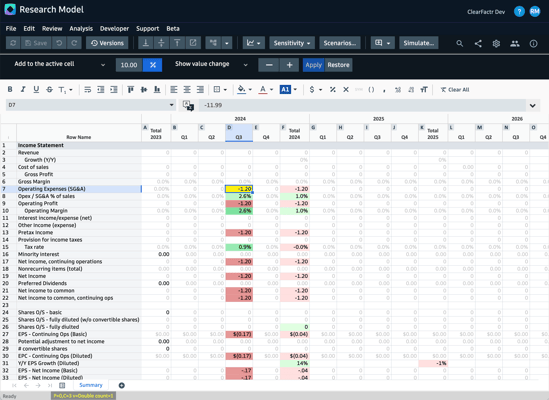Align text right

point(200,90)
